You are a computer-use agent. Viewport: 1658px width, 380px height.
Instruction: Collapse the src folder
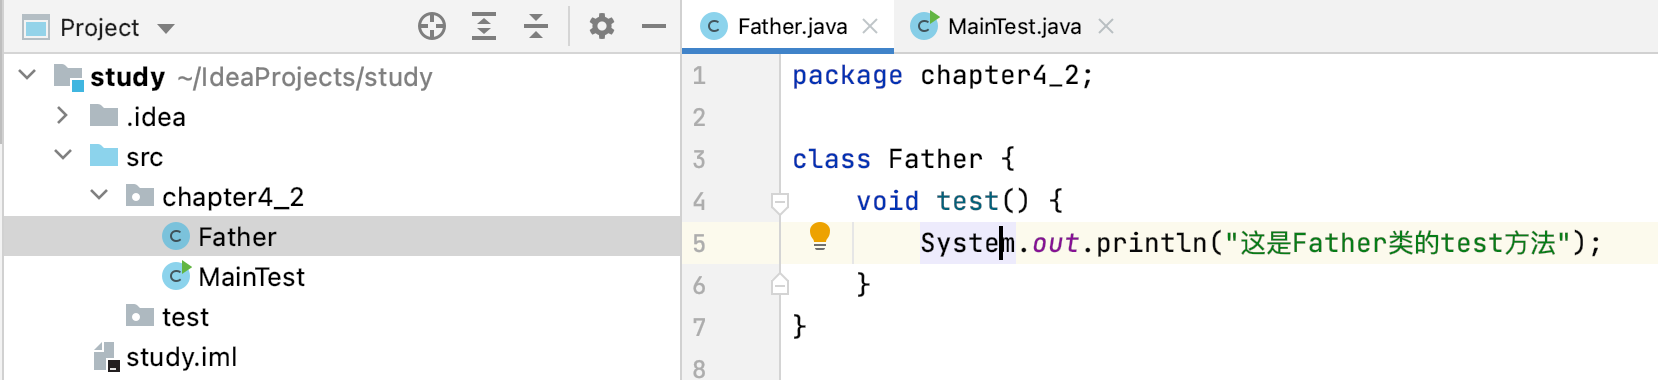click(x=63, y=155)
